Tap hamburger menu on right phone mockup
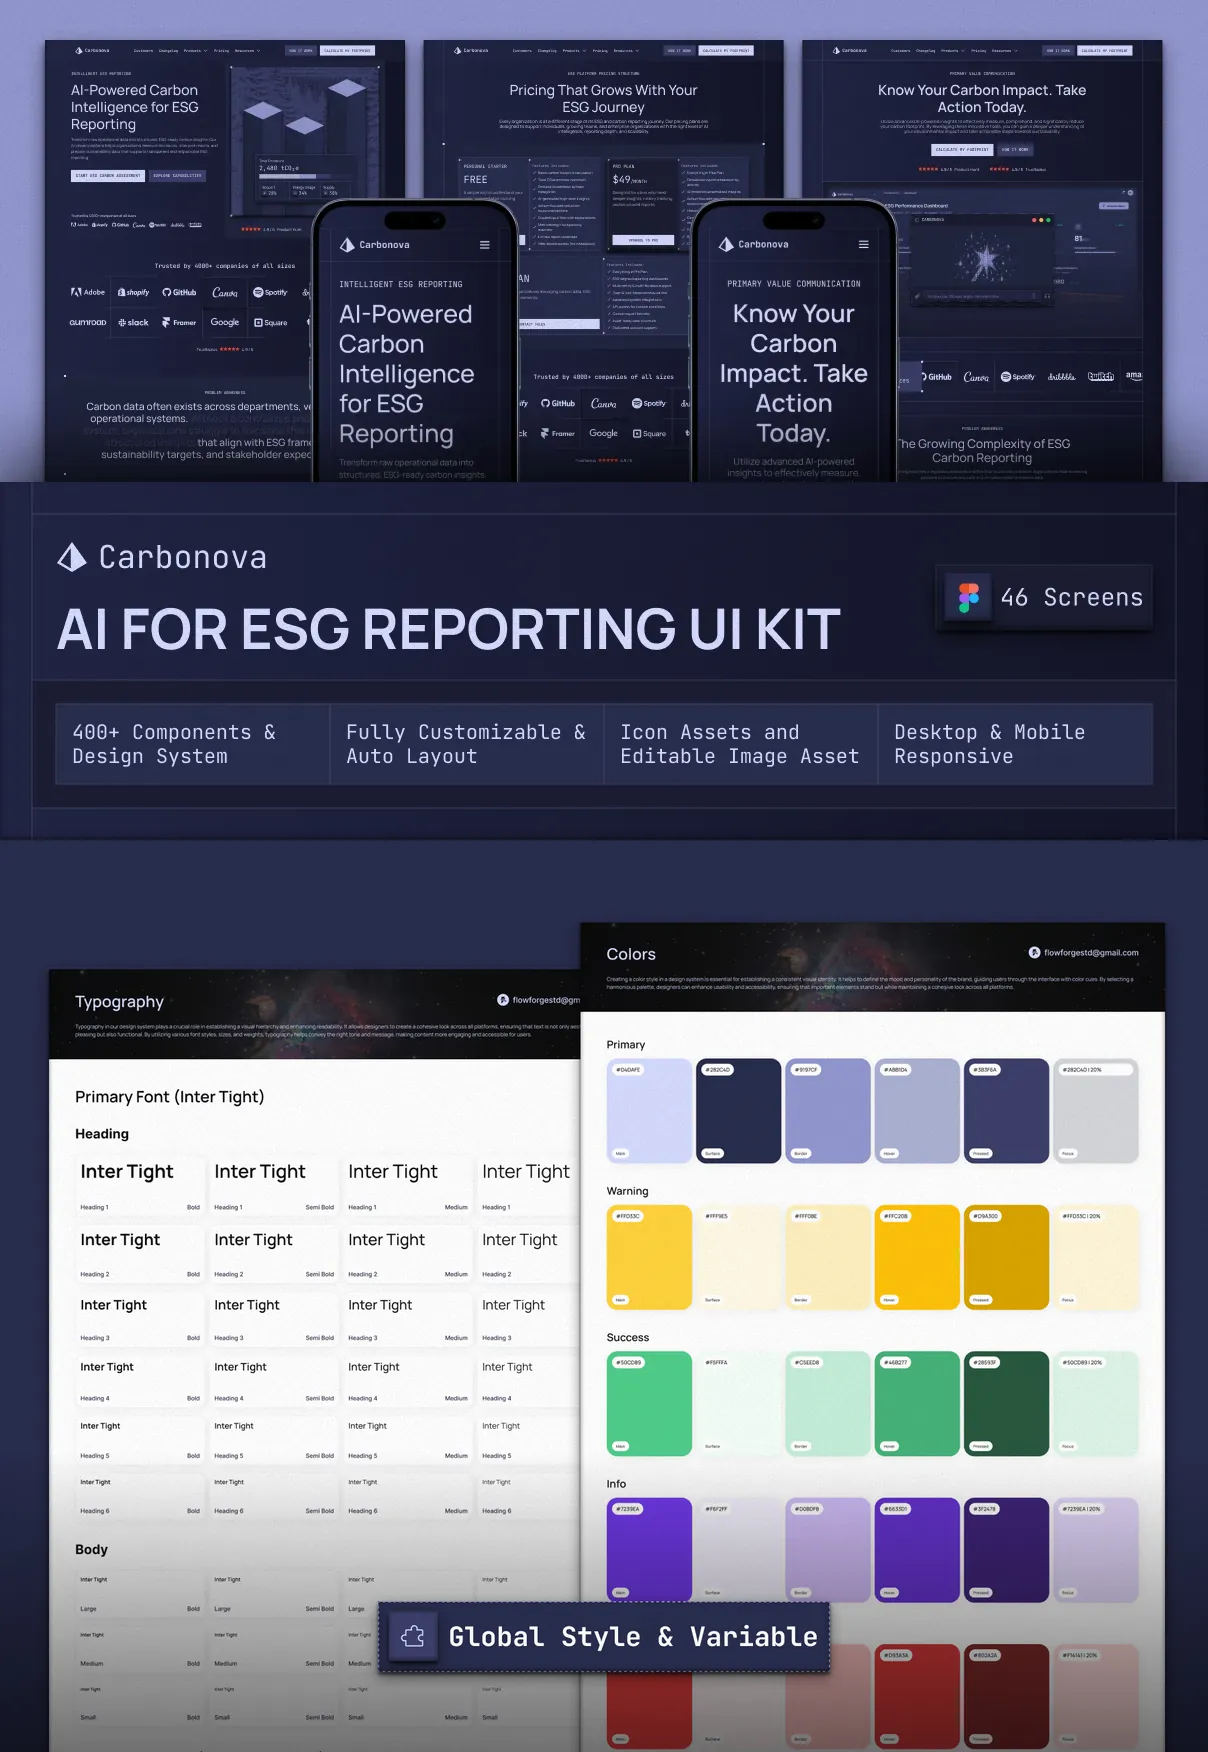This screenshot has width=1208, height=1752. point(863,245)
